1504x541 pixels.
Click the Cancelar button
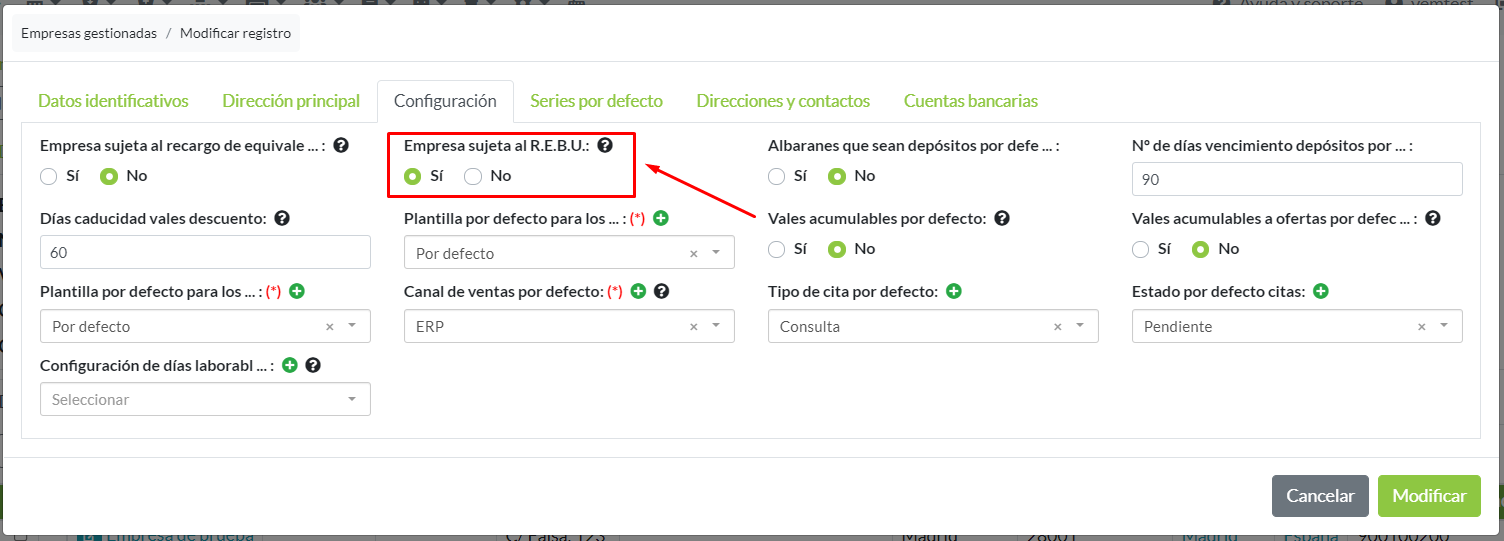1320,496
